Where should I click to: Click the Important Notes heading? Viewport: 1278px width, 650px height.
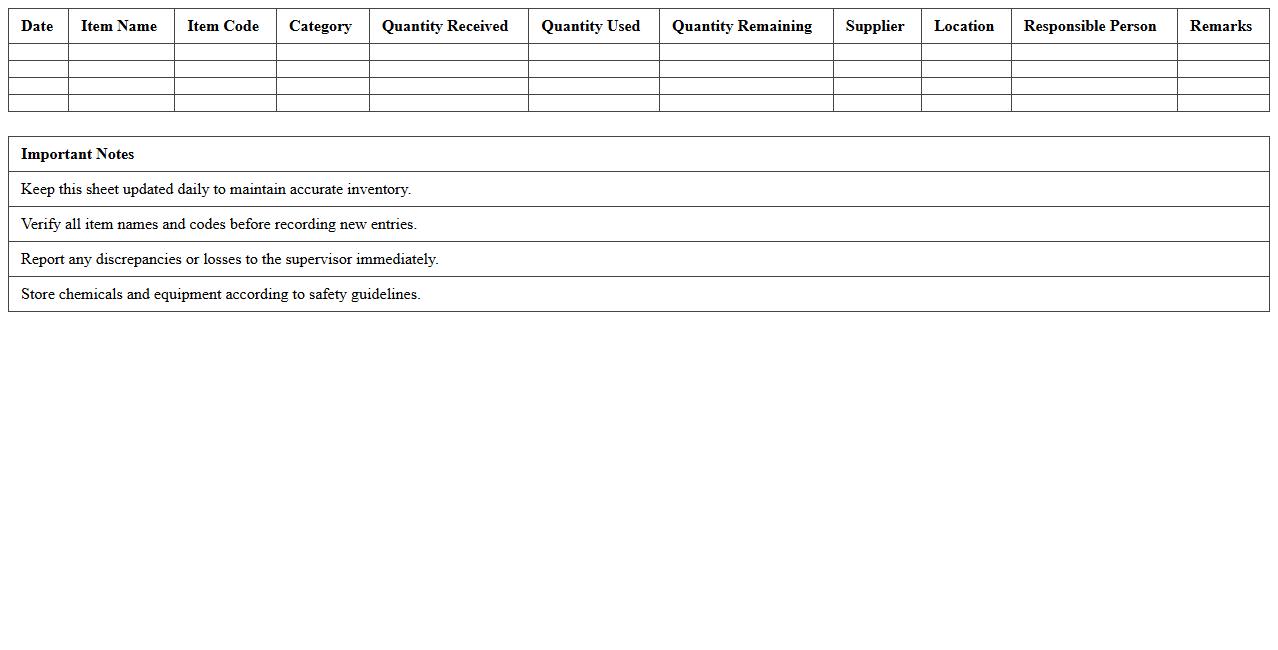[x=77, y=154]
